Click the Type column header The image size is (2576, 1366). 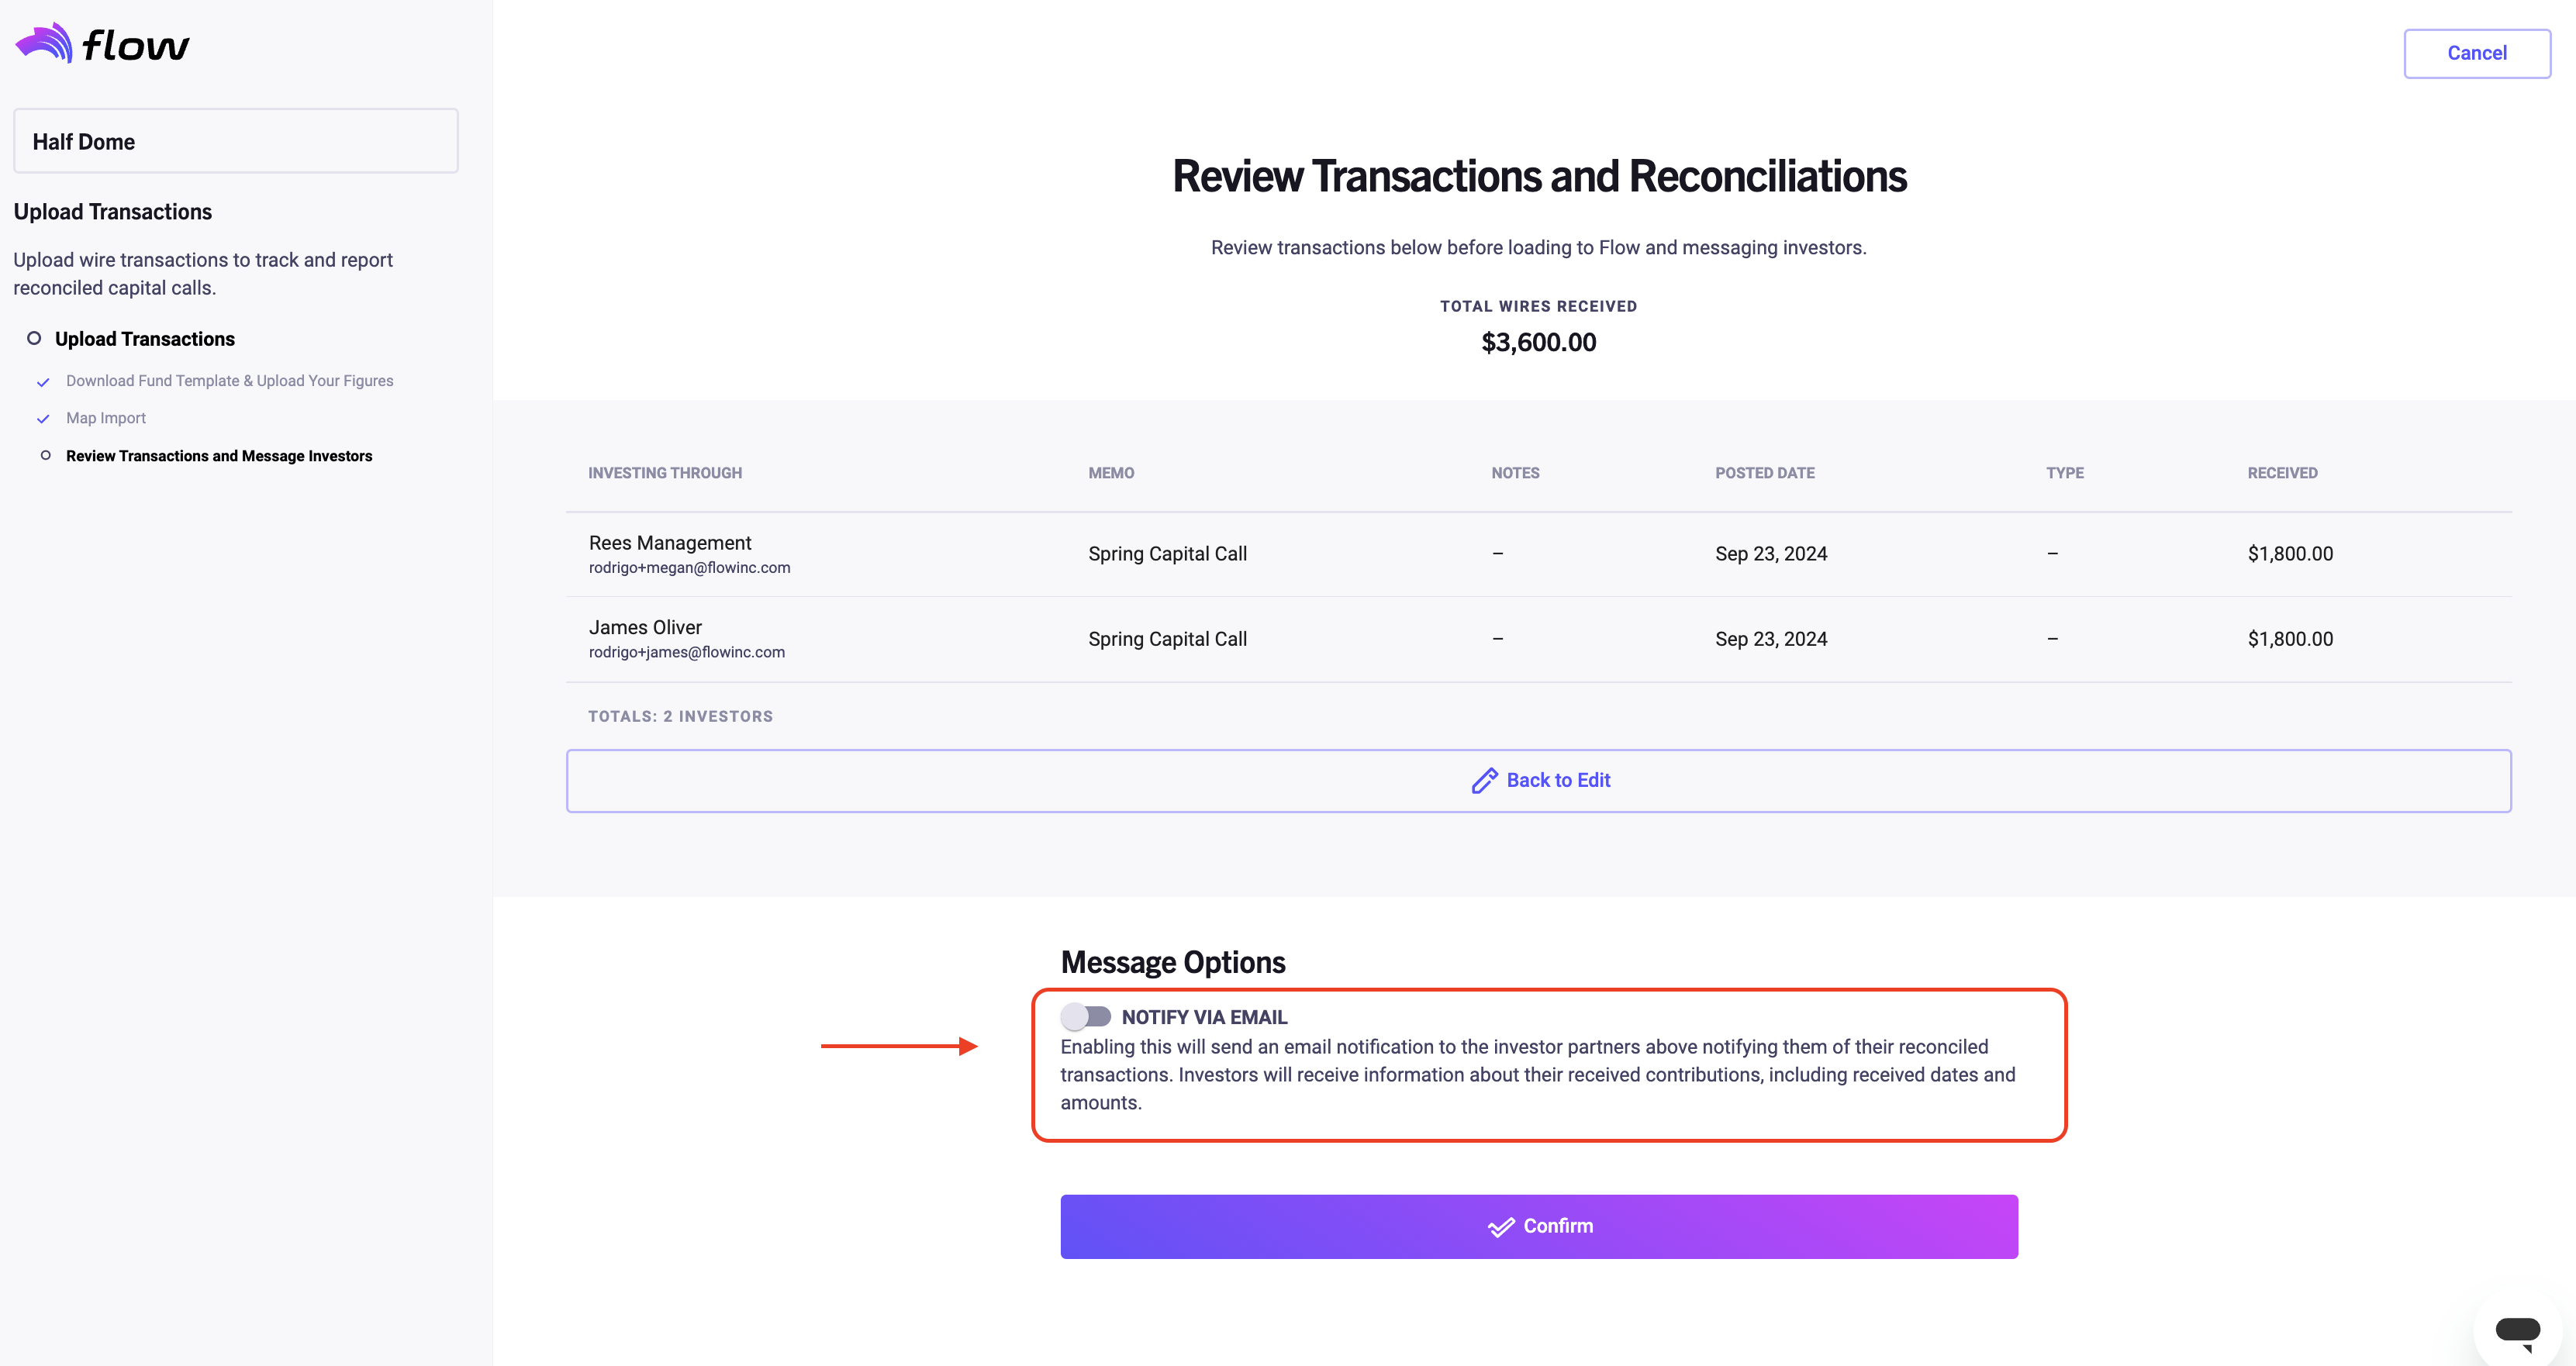(2065, 473)
